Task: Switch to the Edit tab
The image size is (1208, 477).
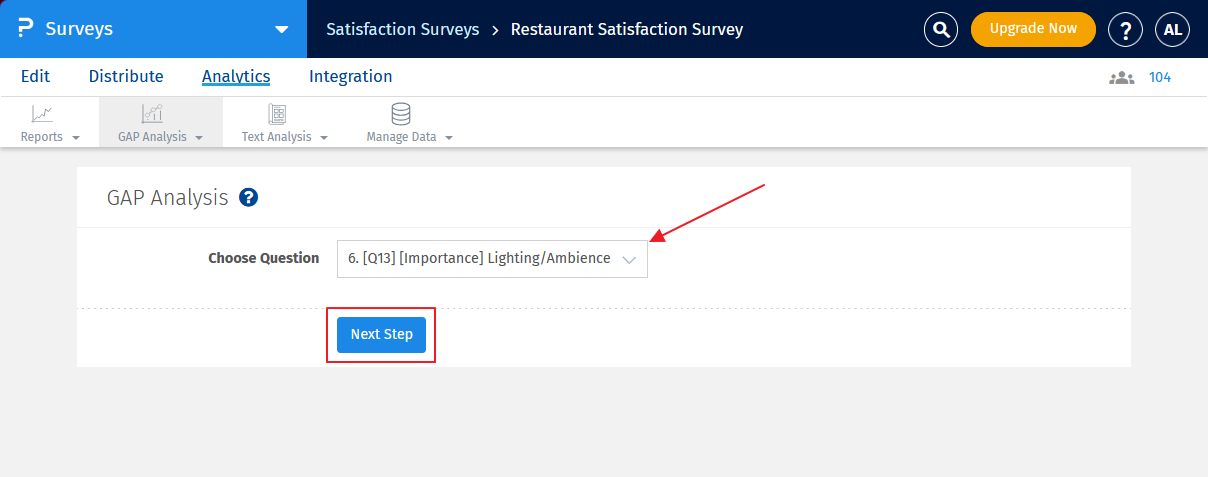Action: pyautogui.click(x=35, y=76)
